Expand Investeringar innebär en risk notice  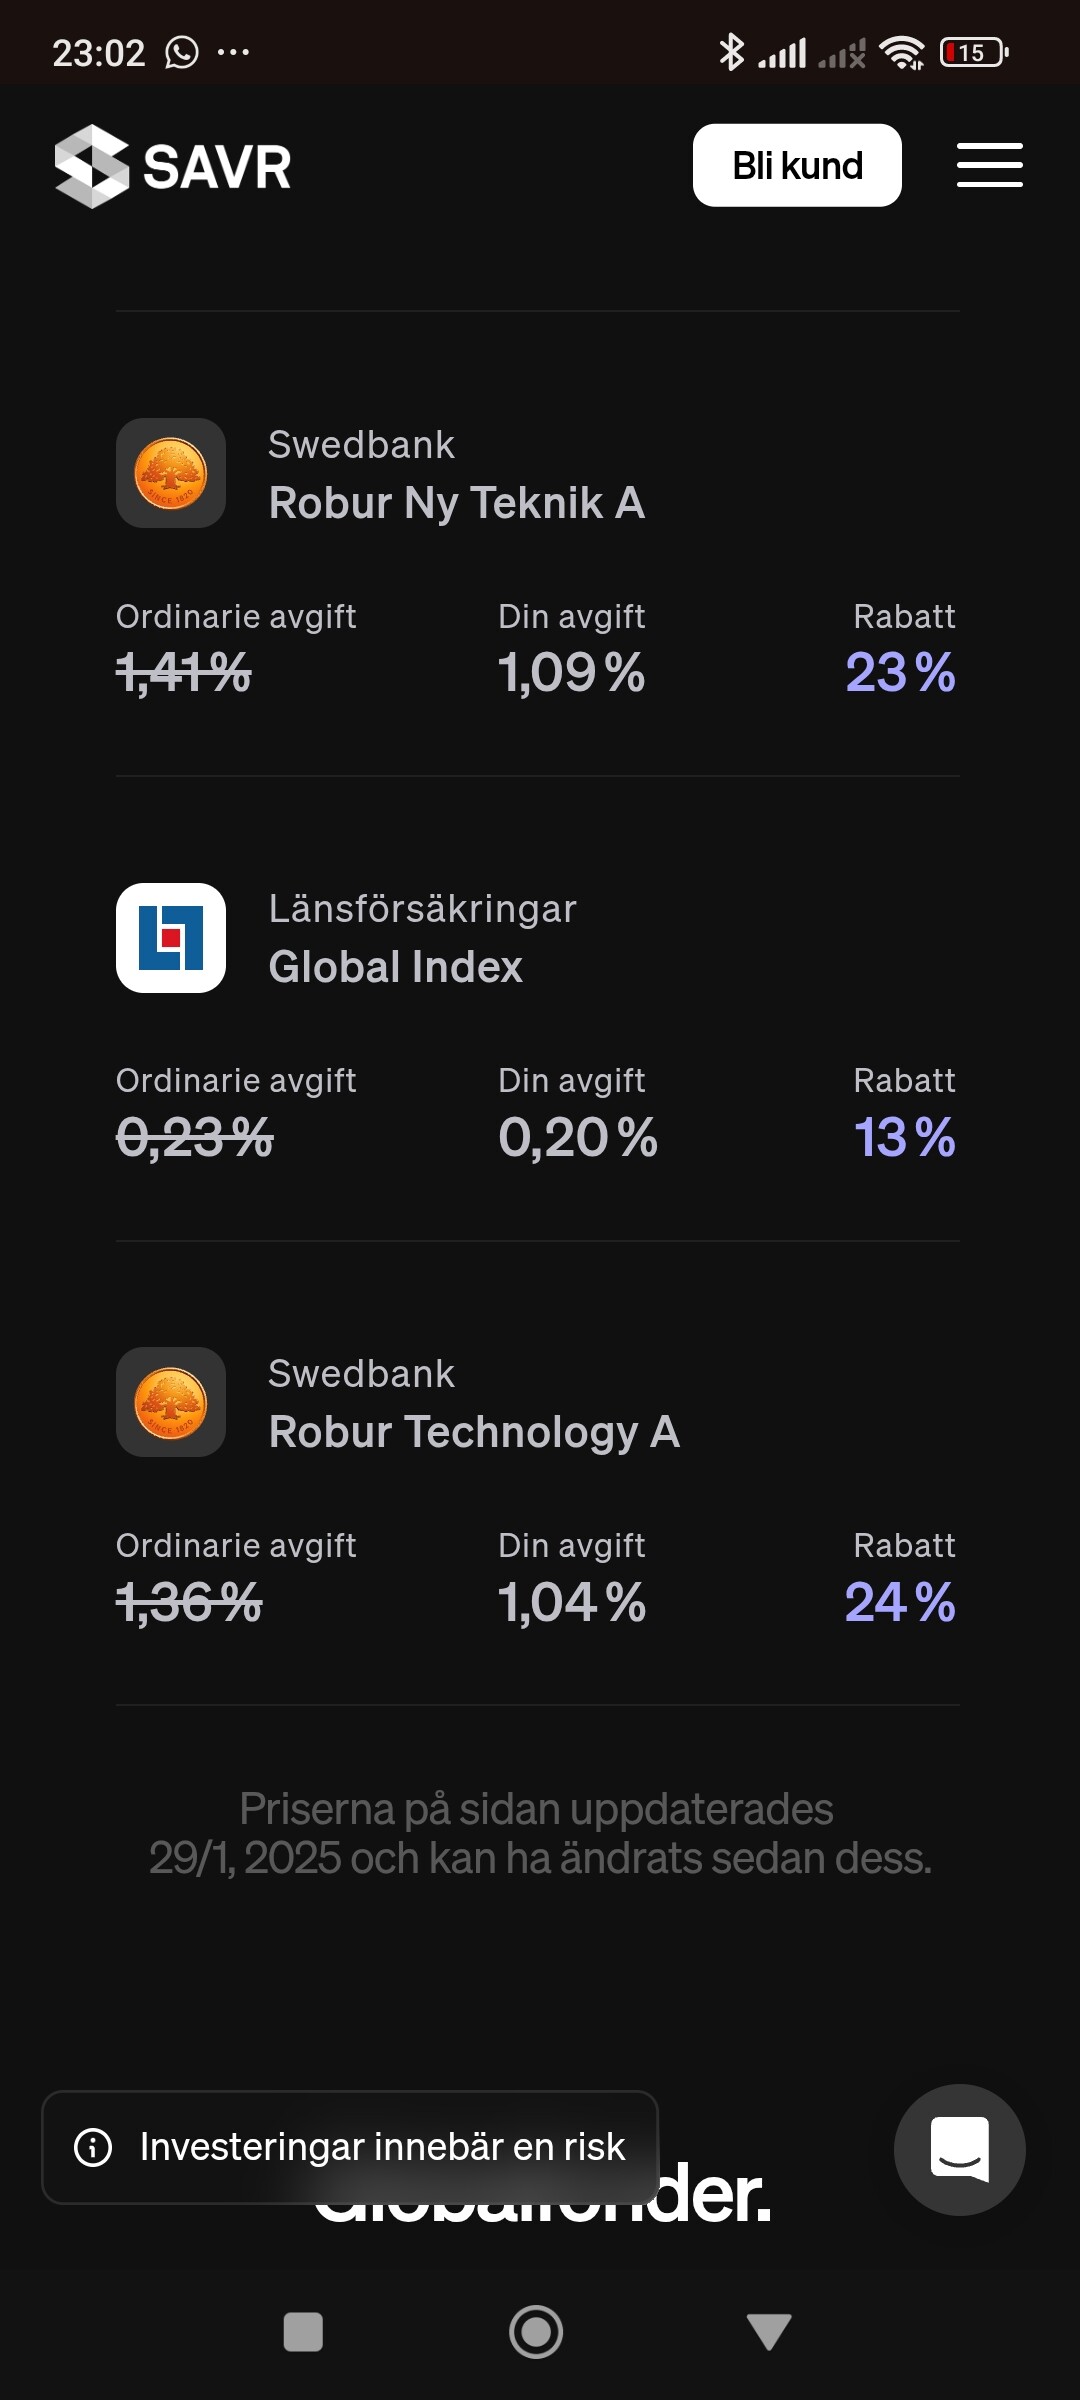[382, 2147]
